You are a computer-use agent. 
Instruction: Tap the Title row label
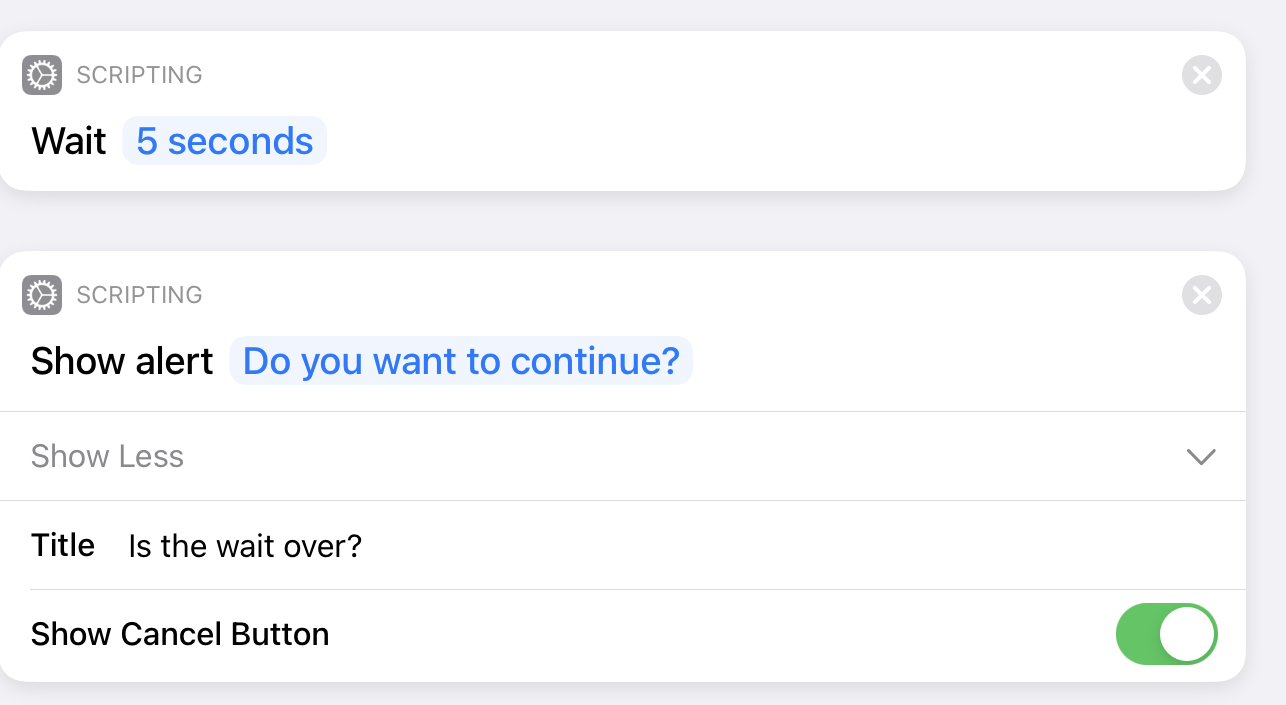click(x=63, y=545)
